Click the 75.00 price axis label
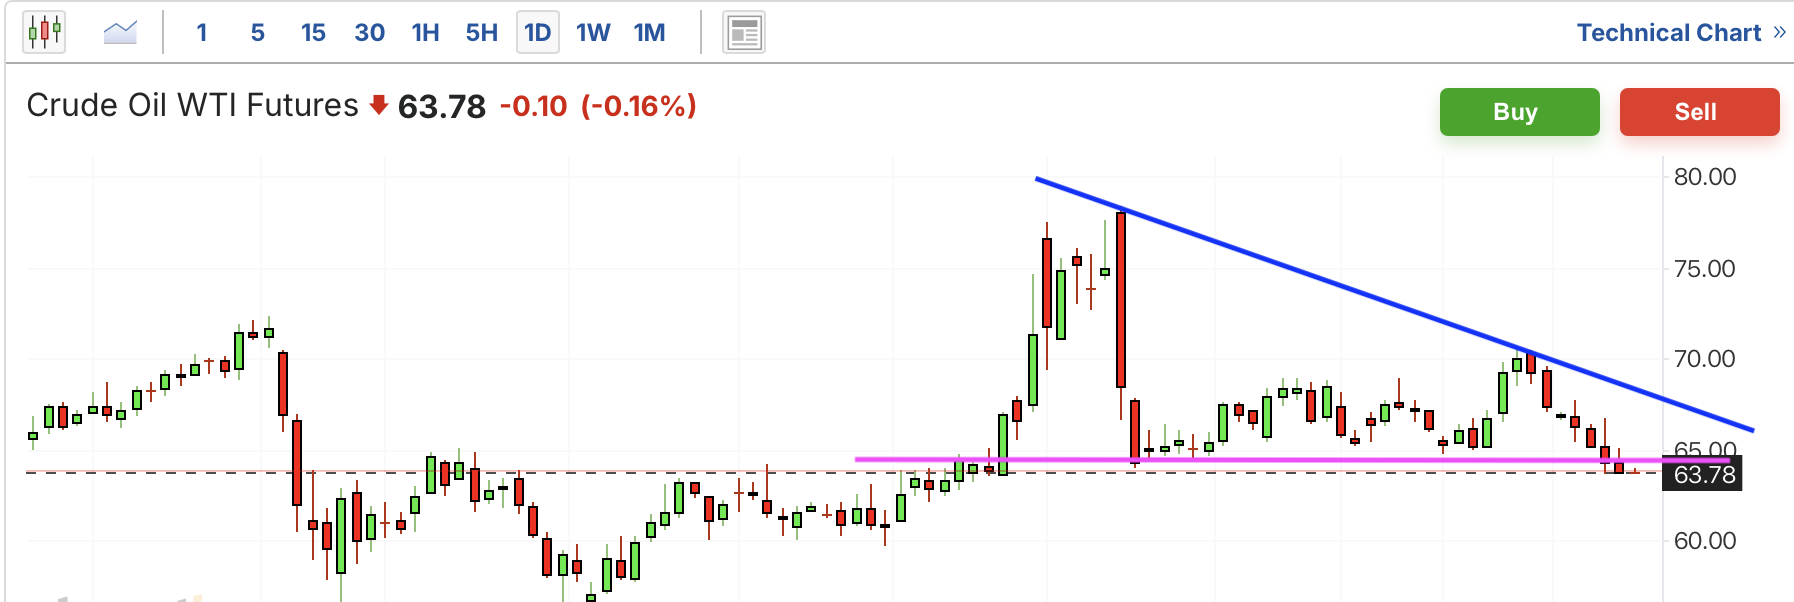This screenshot has height=602, width=1794. (1705, 269)
